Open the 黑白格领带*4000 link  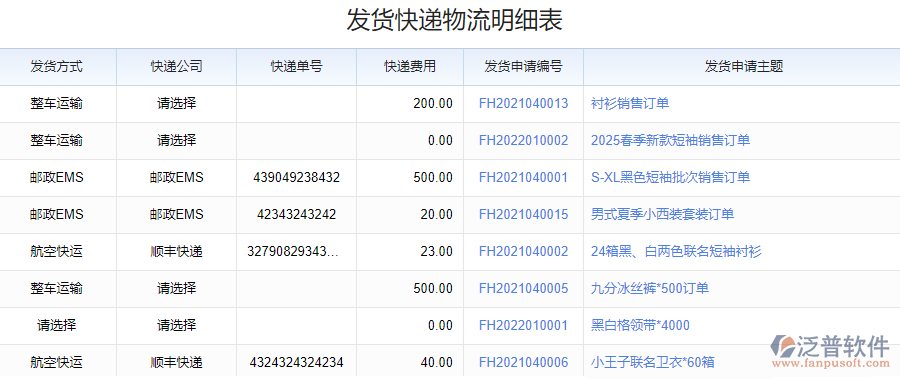coord(641,326)
